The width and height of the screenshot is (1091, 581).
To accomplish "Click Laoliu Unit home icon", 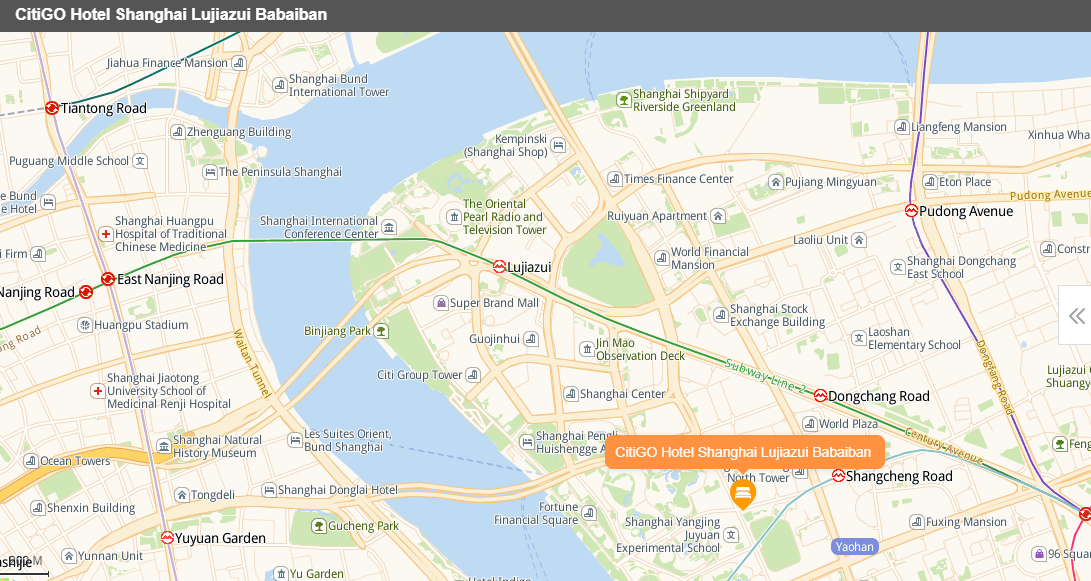I will [x=859, y=240].
